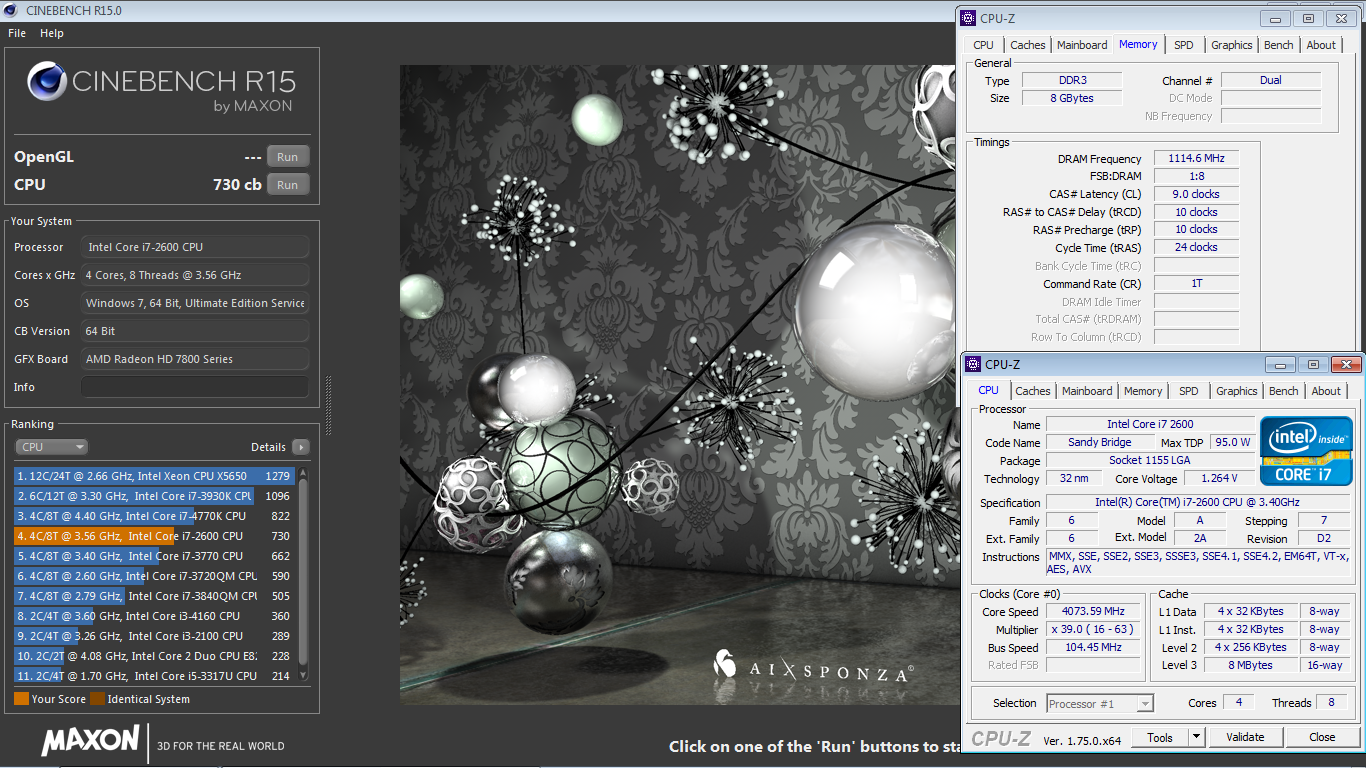Viewport: 1366px width, 768px height.
Task: Open the CPU ranking type dropdown
Action: (51, 447)
